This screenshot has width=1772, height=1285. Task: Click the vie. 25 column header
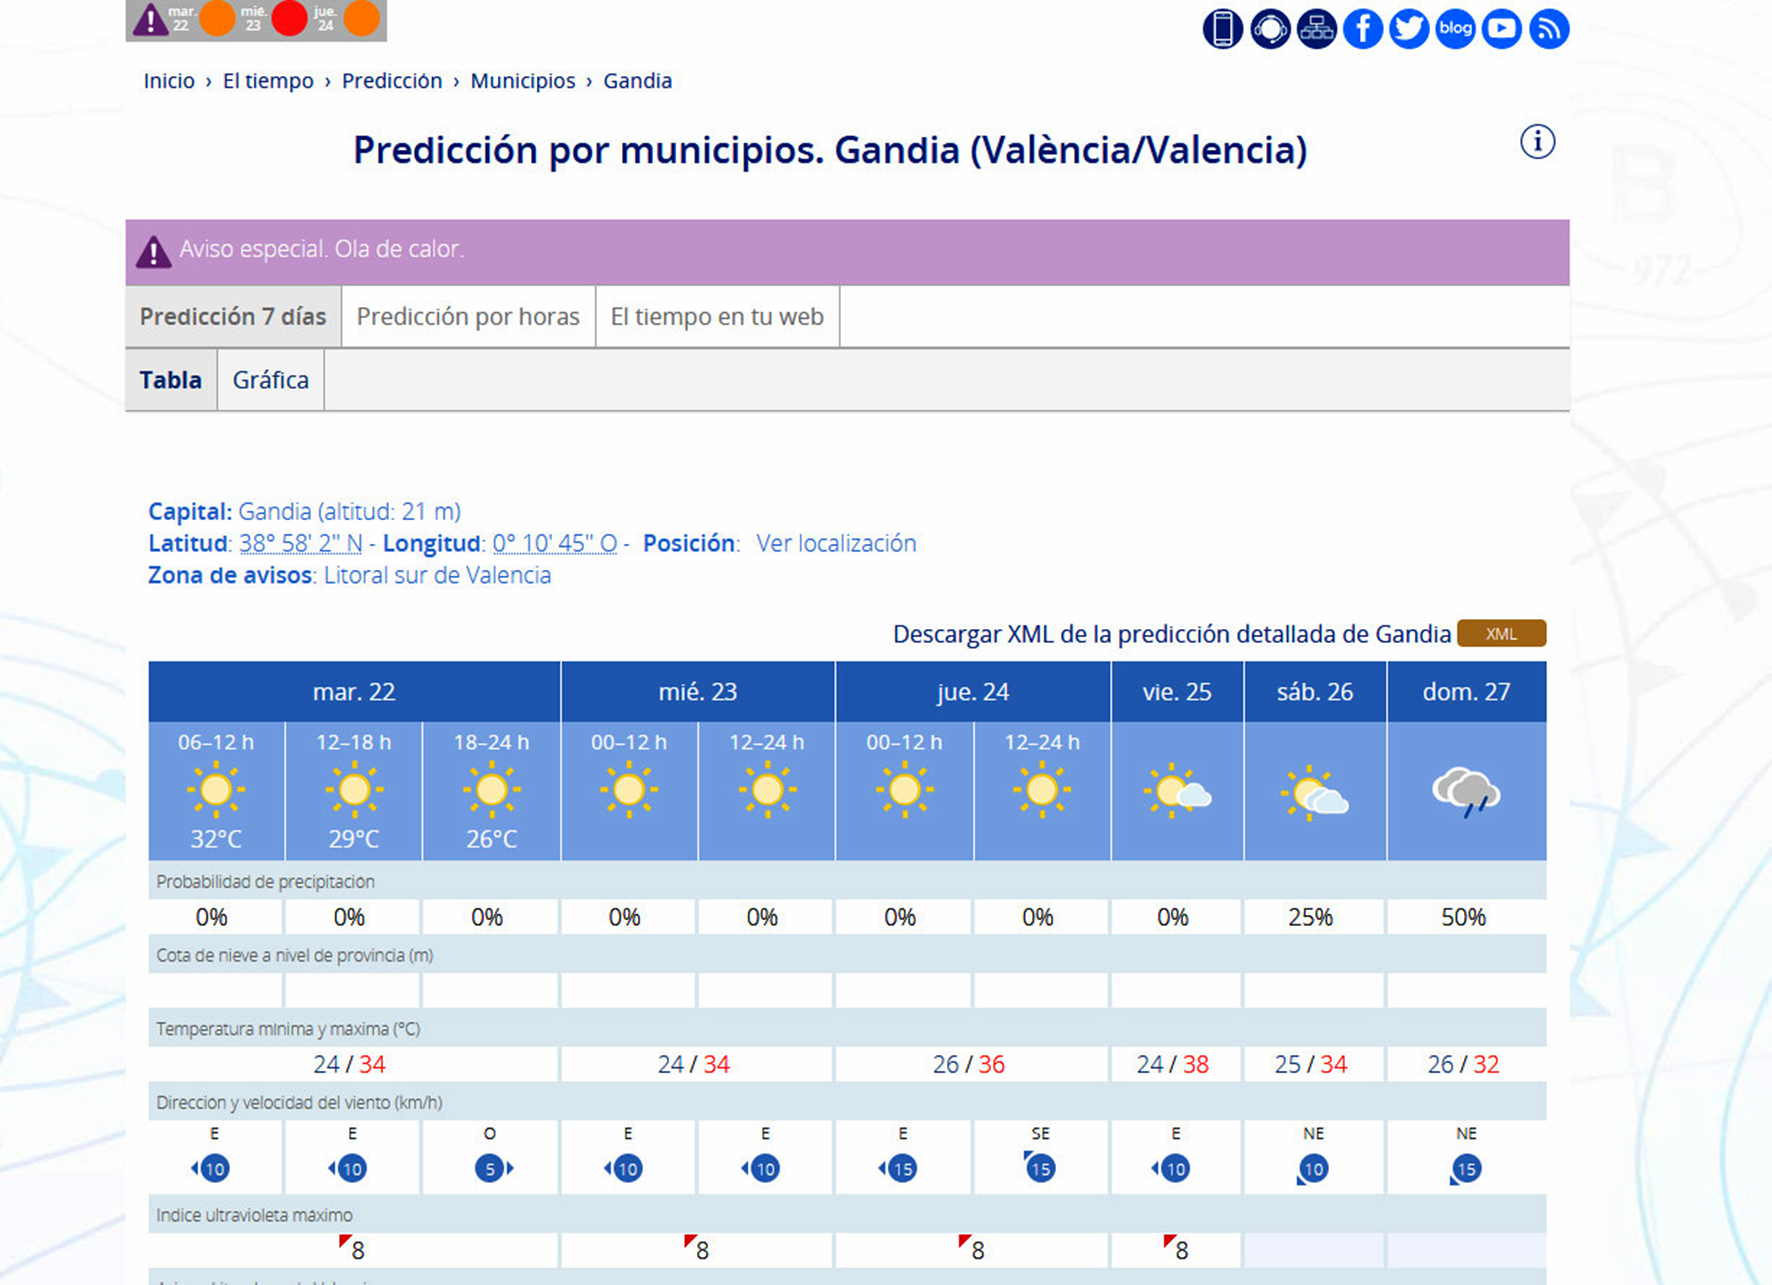(x=1177, y=692)
